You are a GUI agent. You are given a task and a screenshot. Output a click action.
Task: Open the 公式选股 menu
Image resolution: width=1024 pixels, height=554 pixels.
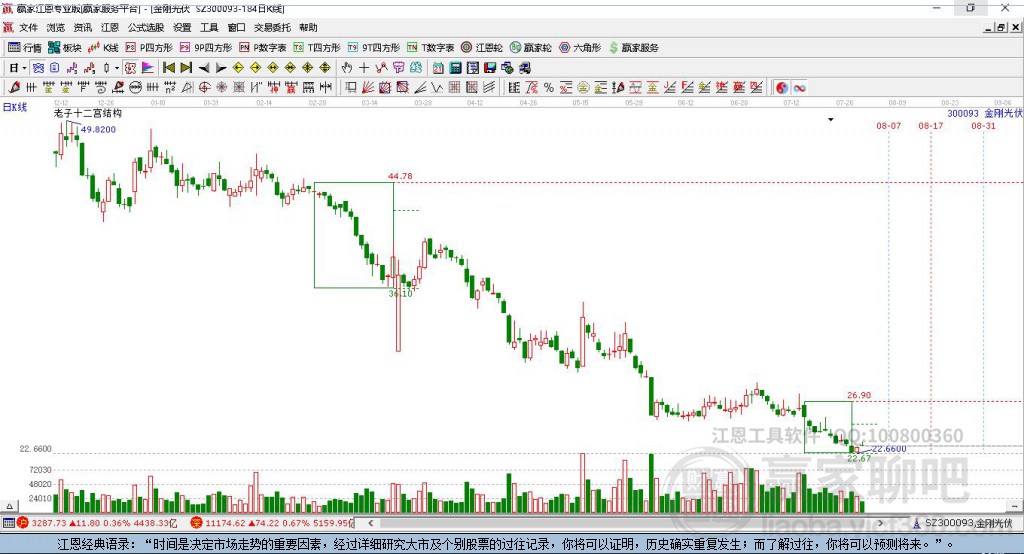click(146, 27)
